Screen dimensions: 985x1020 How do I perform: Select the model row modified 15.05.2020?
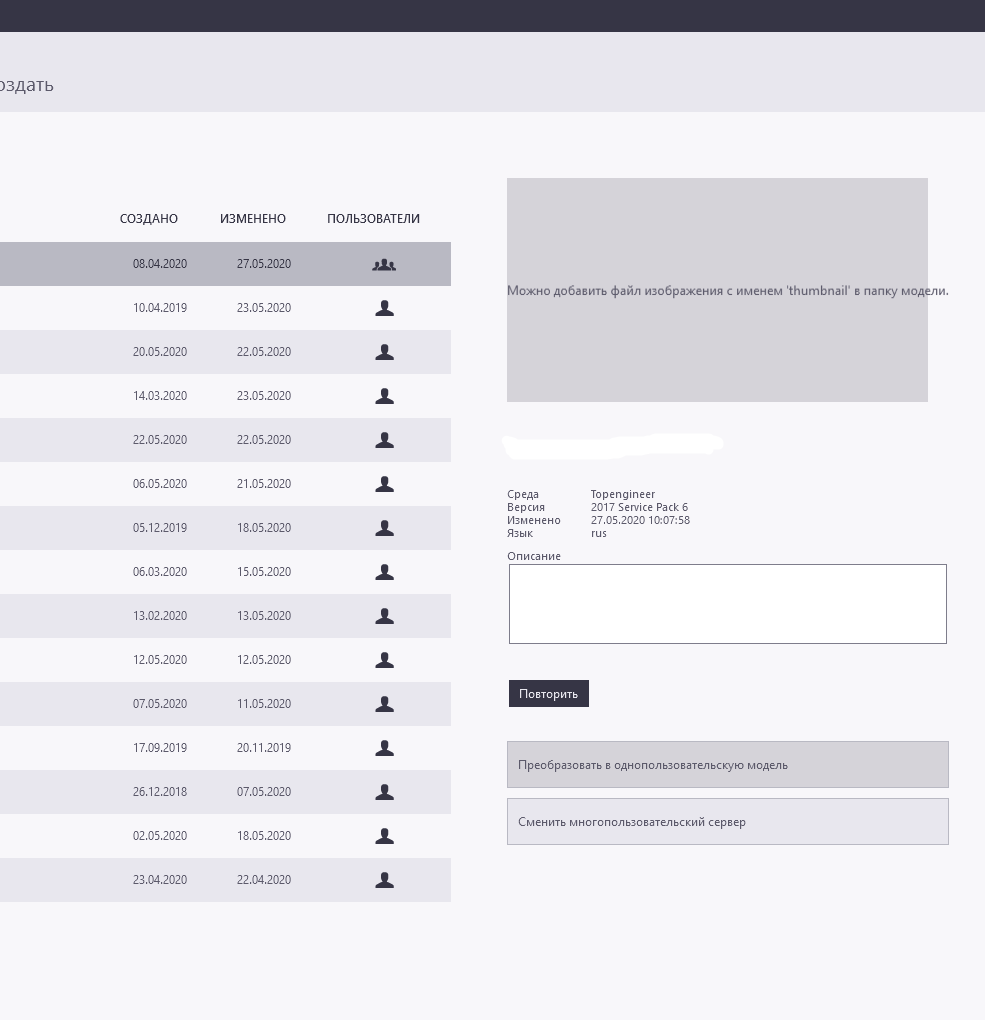click(x=225, y=572)
